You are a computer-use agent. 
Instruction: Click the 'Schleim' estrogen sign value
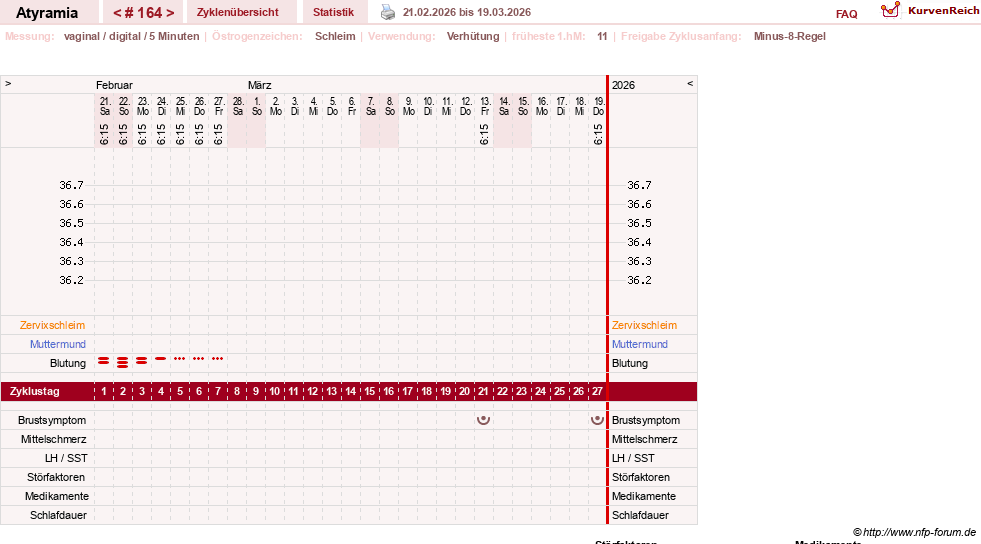point(335,36)
